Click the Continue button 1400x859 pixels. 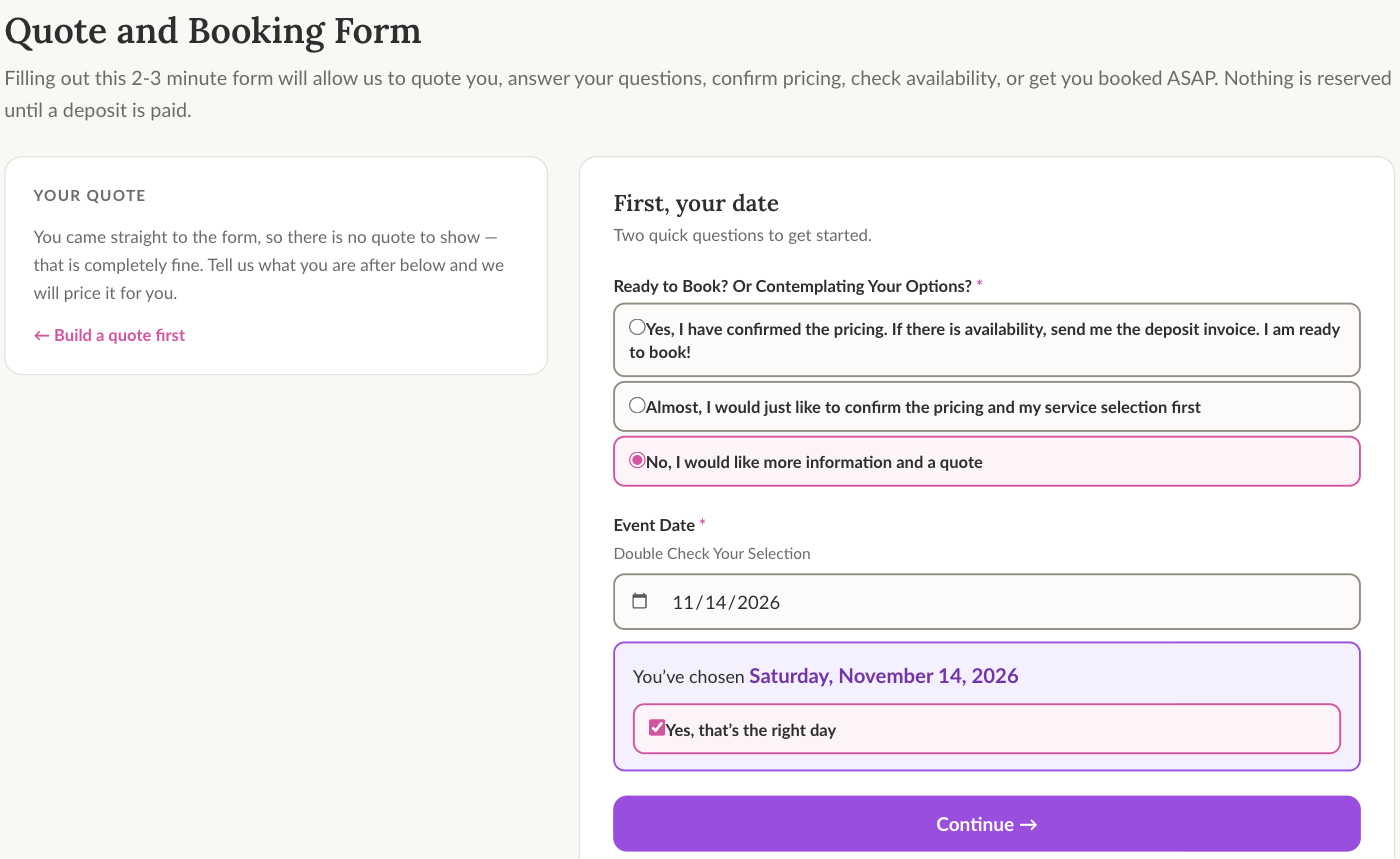[987, 824]
